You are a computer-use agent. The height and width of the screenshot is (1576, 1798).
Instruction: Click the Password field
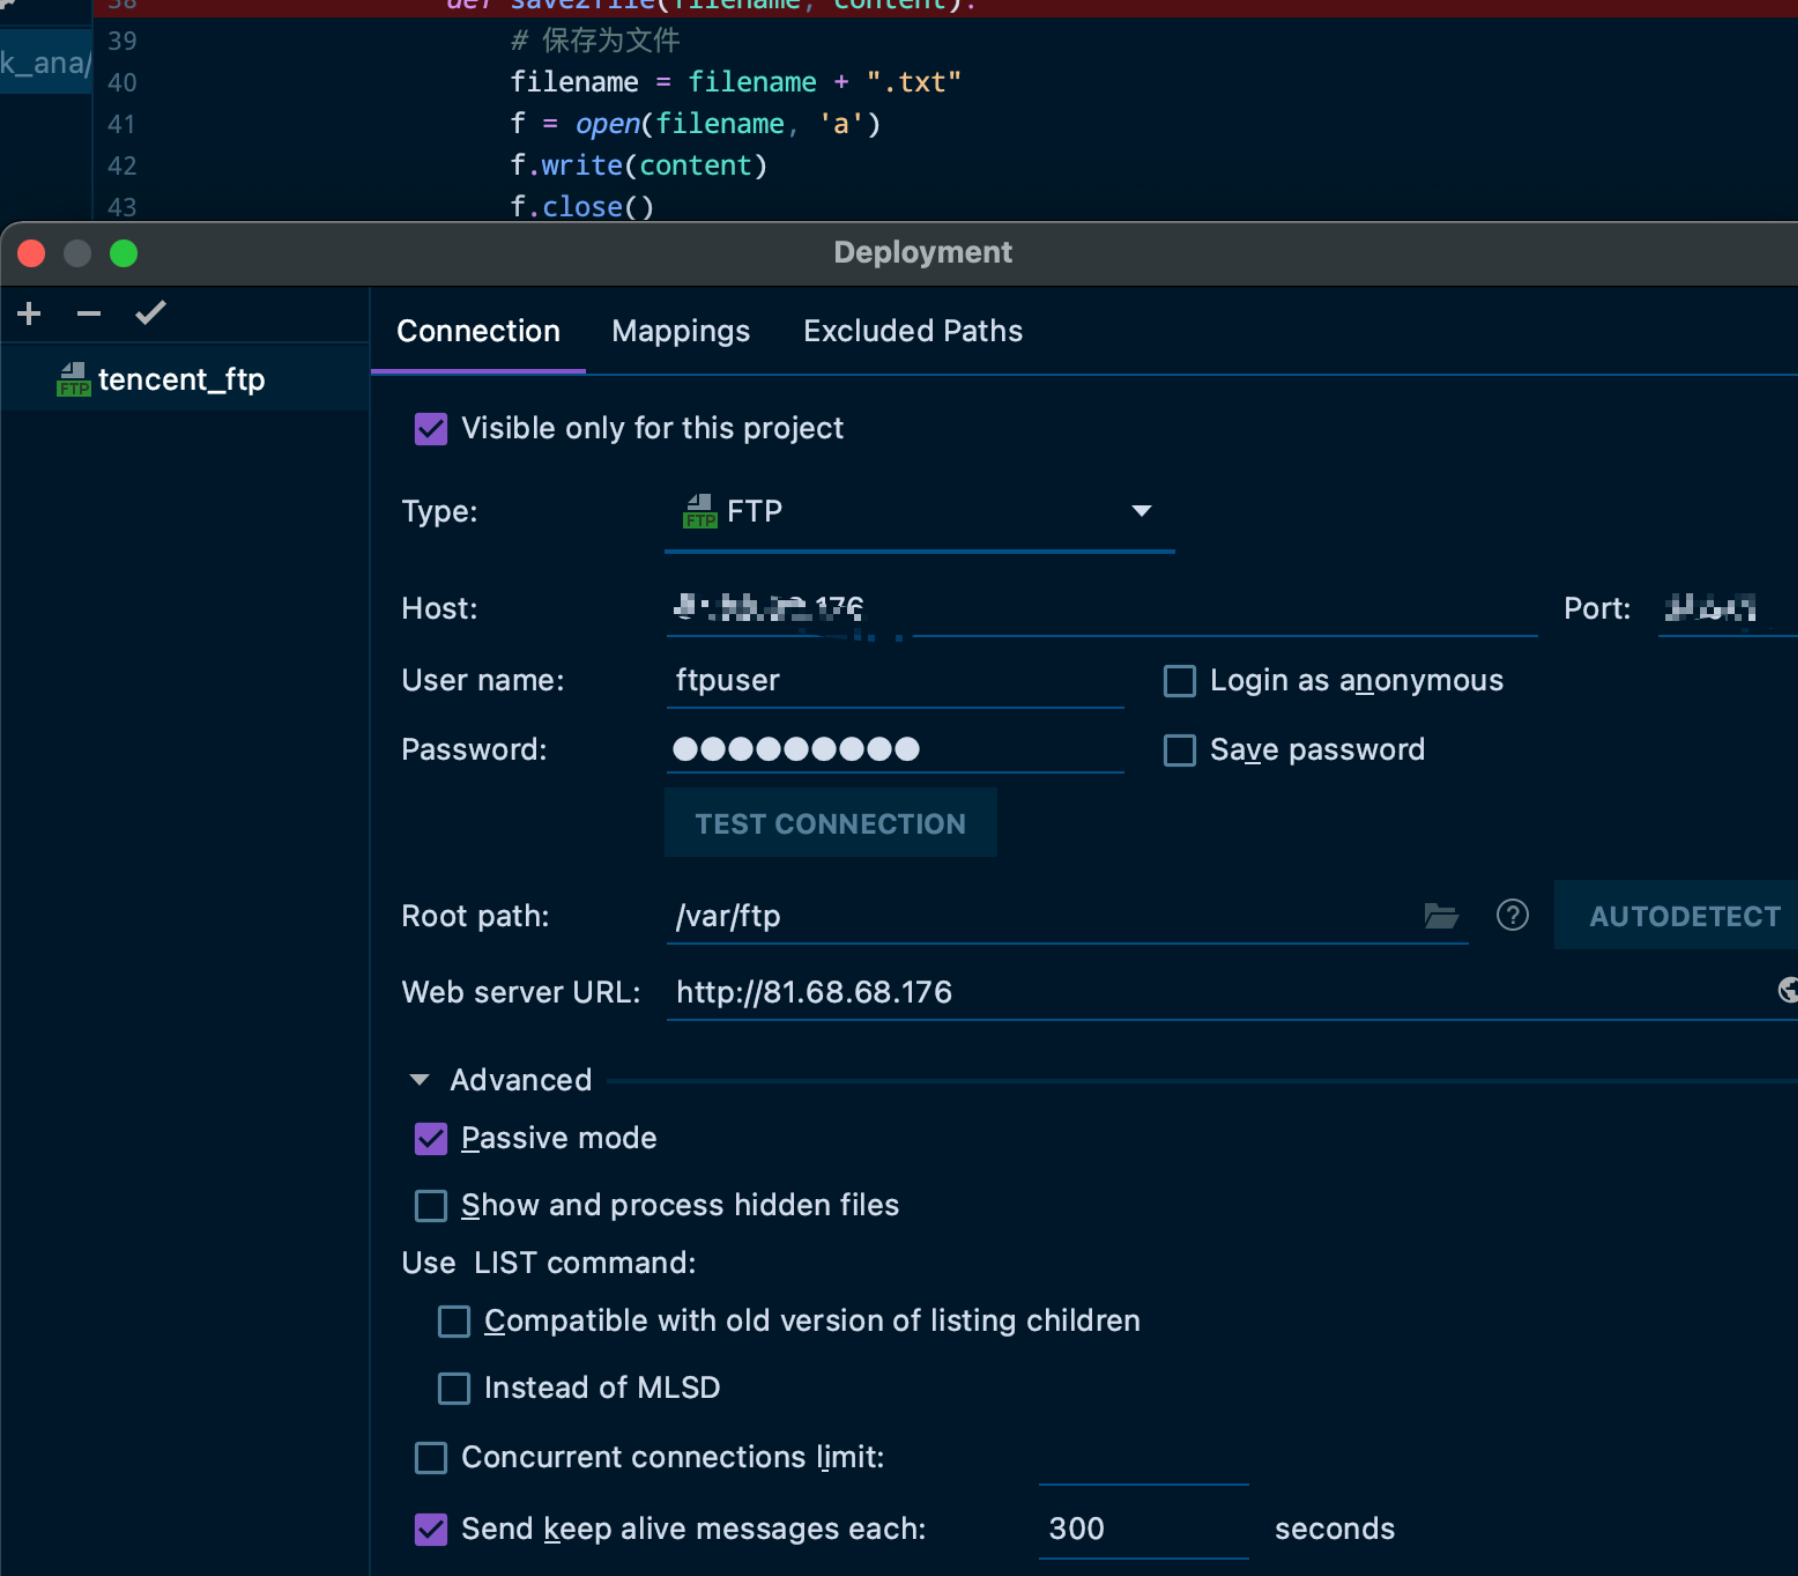895,749
